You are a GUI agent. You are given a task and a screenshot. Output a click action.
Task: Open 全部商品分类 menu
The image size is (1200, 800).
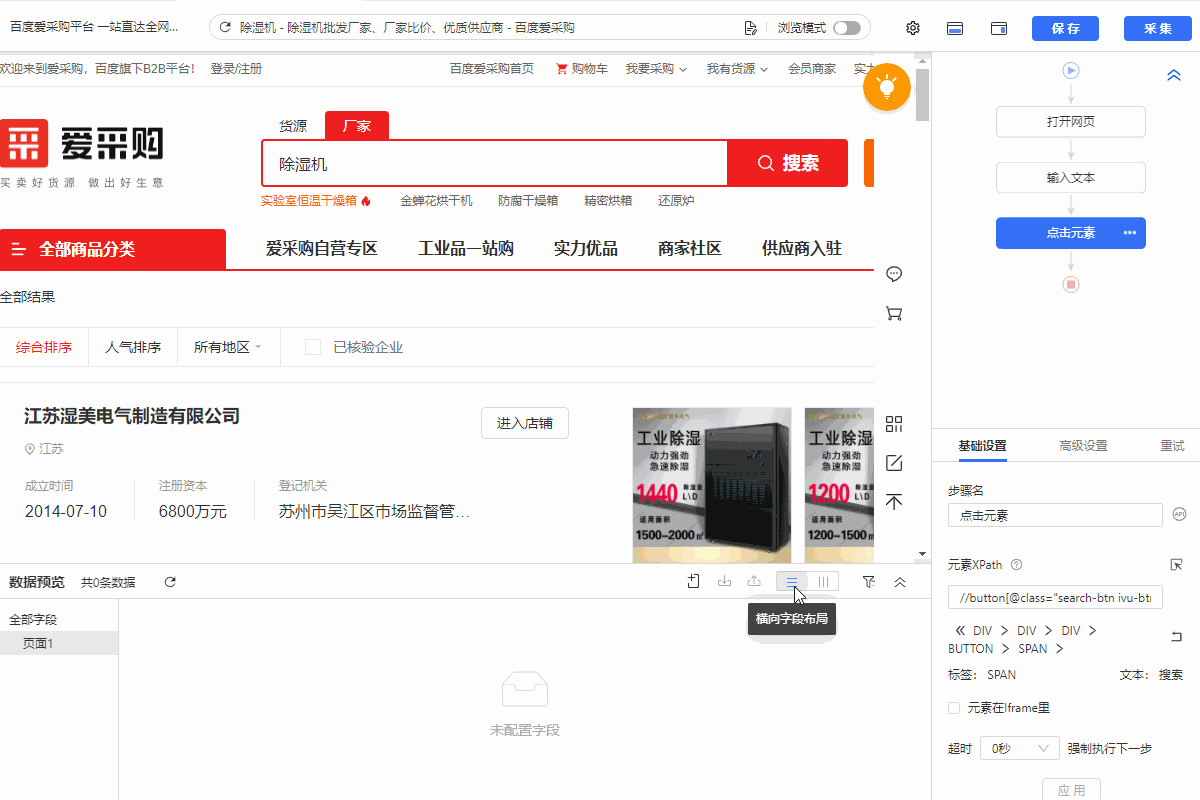(x=113, y=249)
